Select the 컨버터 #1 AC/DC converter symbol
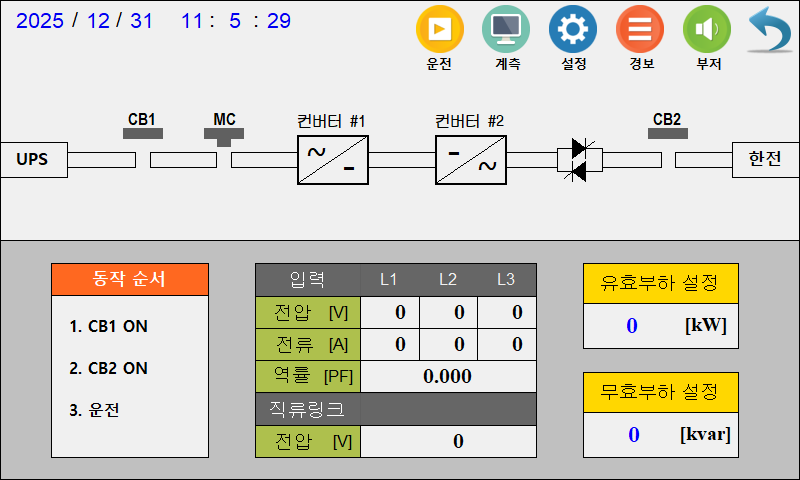Image resolution: width=800 pixels, height=480 pixels. tap(333, 160)
